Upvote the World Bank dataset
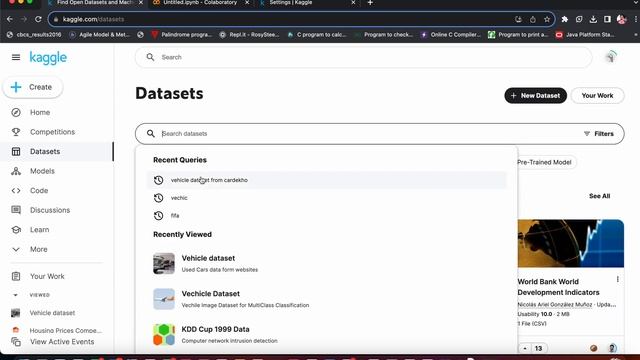Viewport: 640px width, 360px height. coord(525,348)
